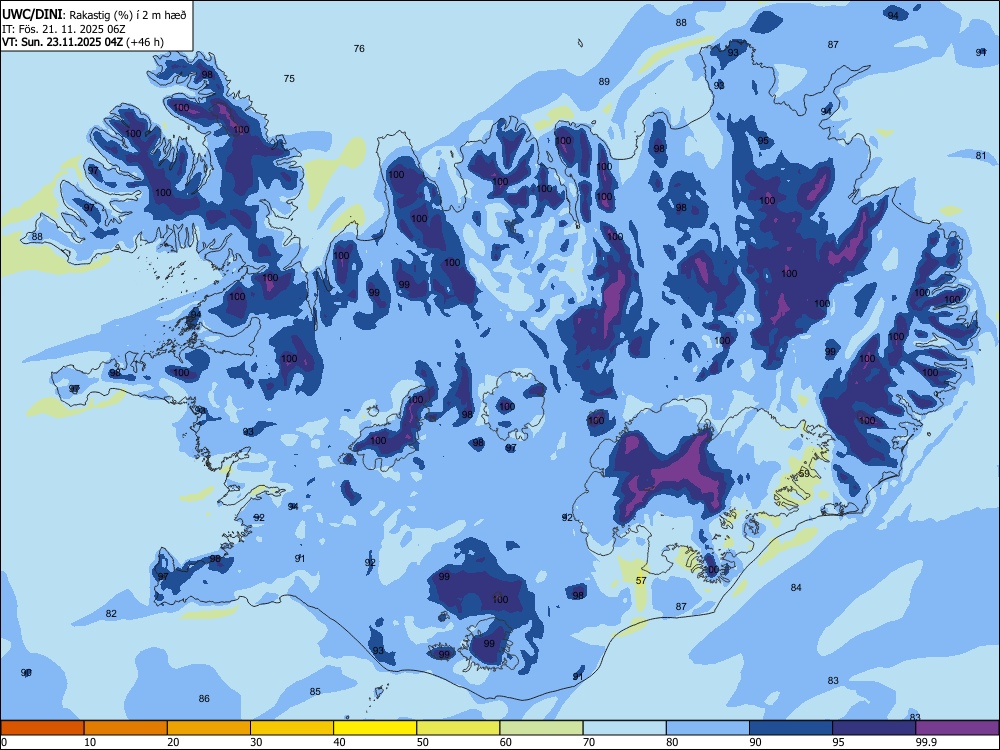Click the legend label 70
Viewport: 1000px width, 750px height.
click(589, 742)
